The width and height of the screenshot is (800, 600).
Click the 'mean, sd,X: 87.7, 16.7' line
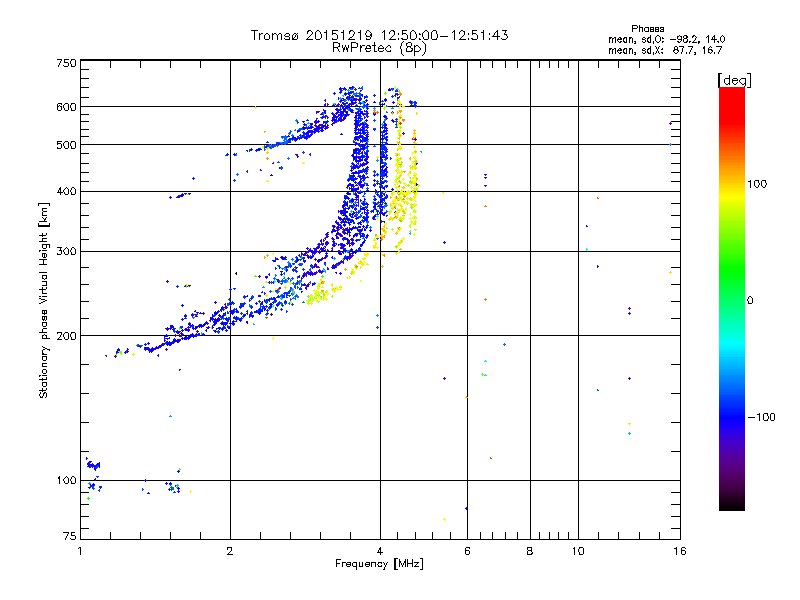point(665,50)
